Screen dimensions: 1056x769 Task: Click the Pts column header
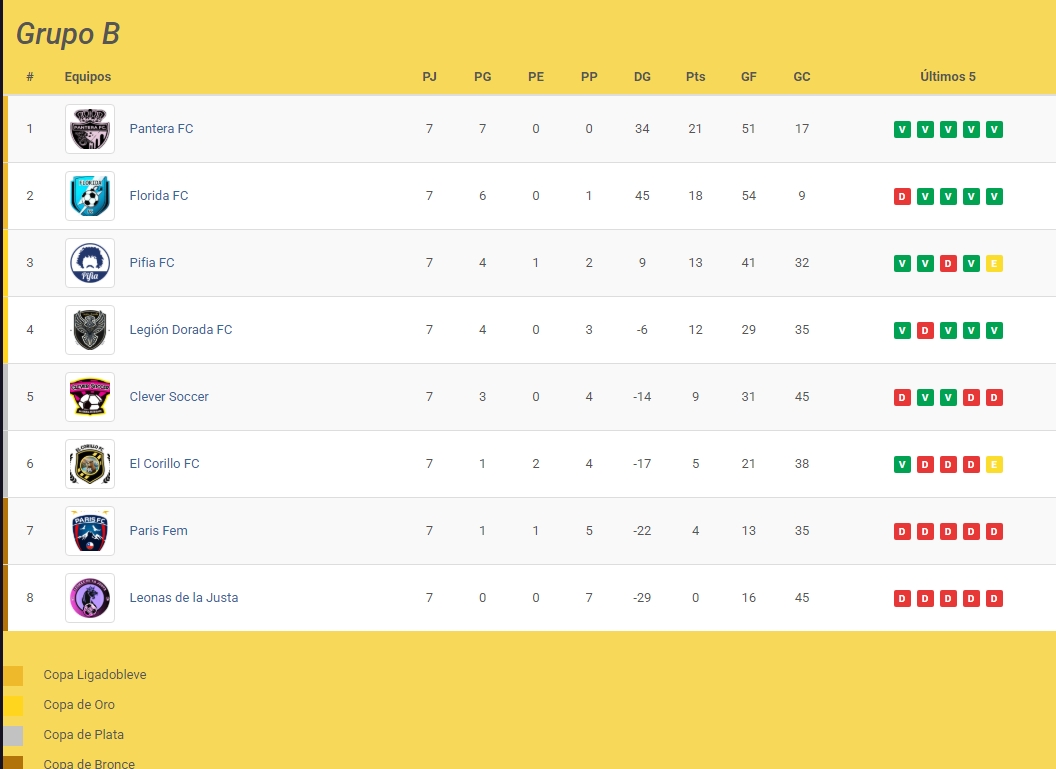pyautogui.click(x=695, y=77)
